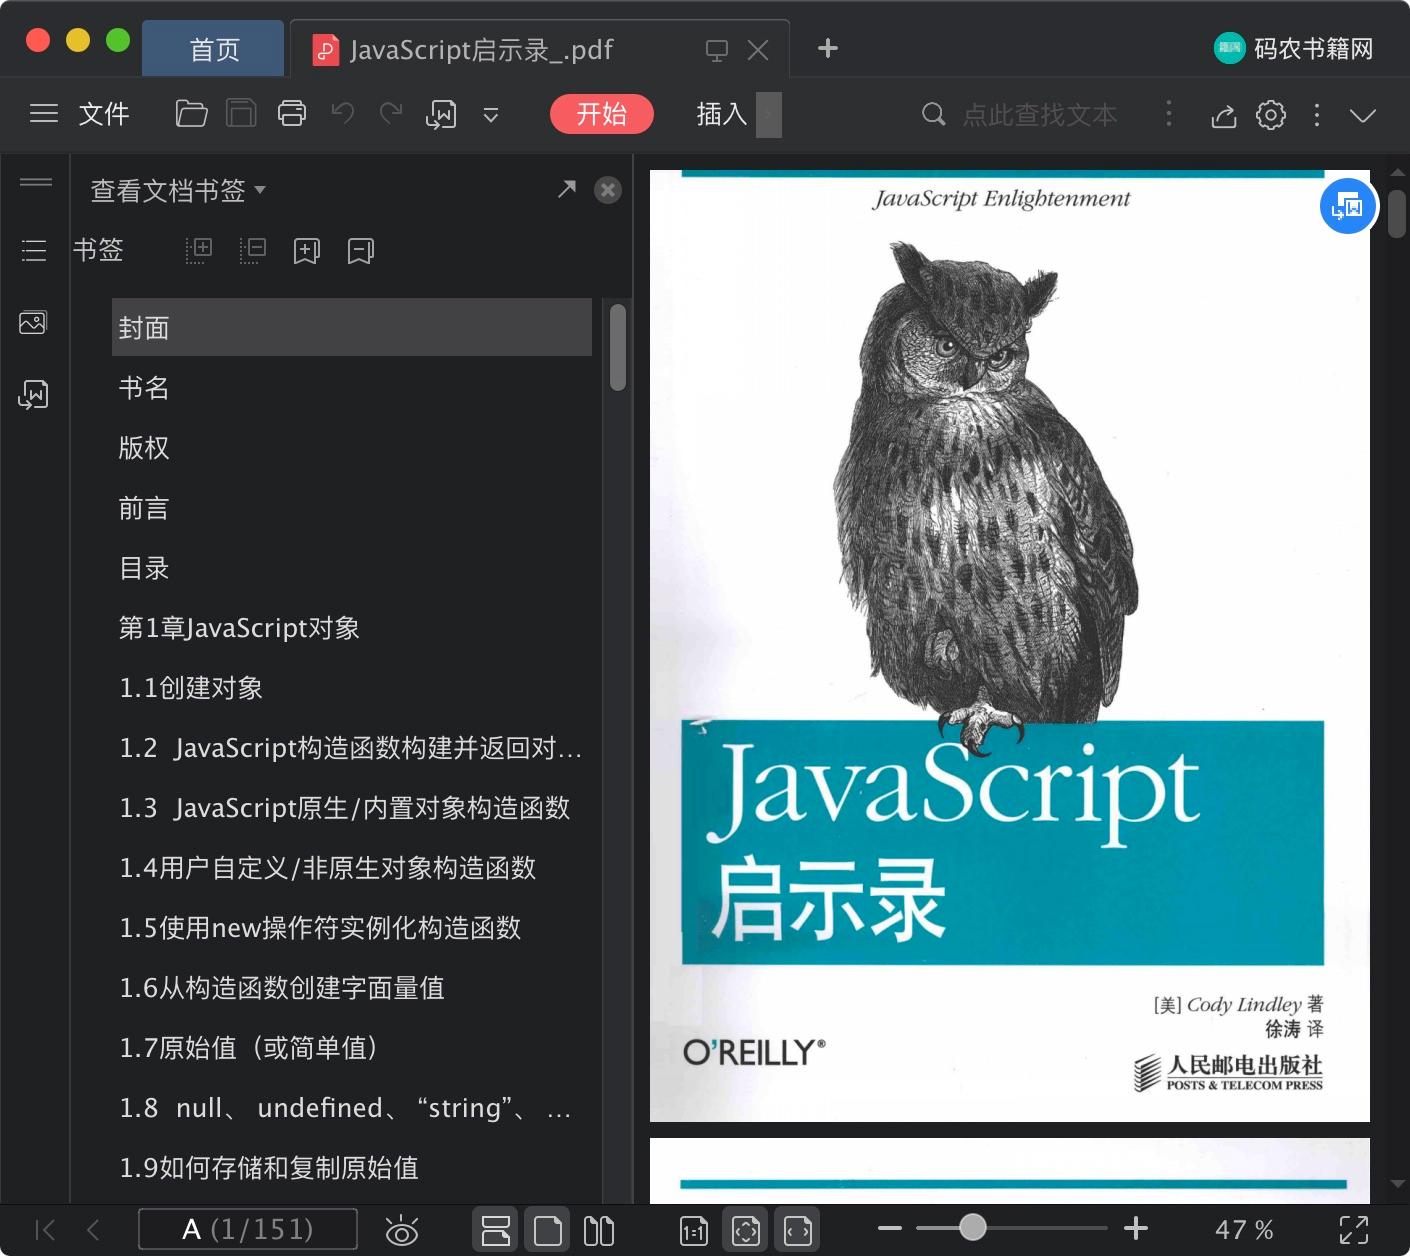This screenshot has width=1410, height=1256.
Task: Open 查看文档书签 panel dropdown
Action: coord(178,190)
